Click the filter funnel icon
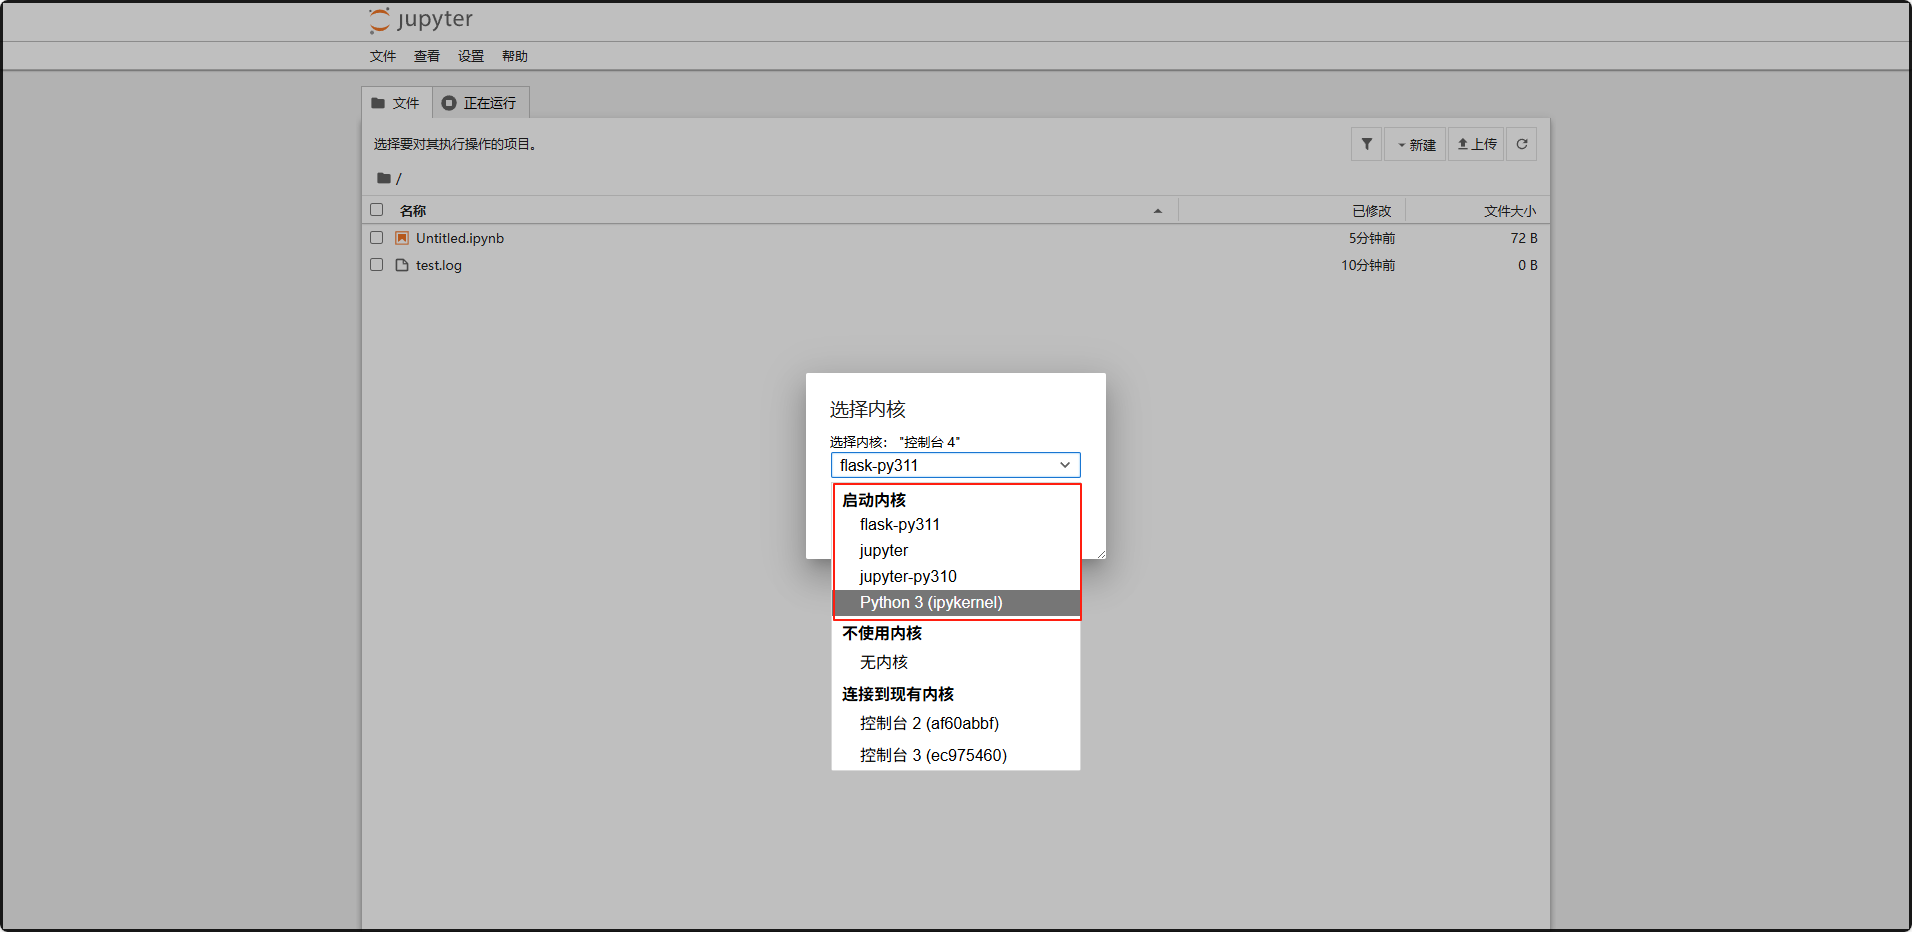1912x932 pixels. click(1366, 144)
